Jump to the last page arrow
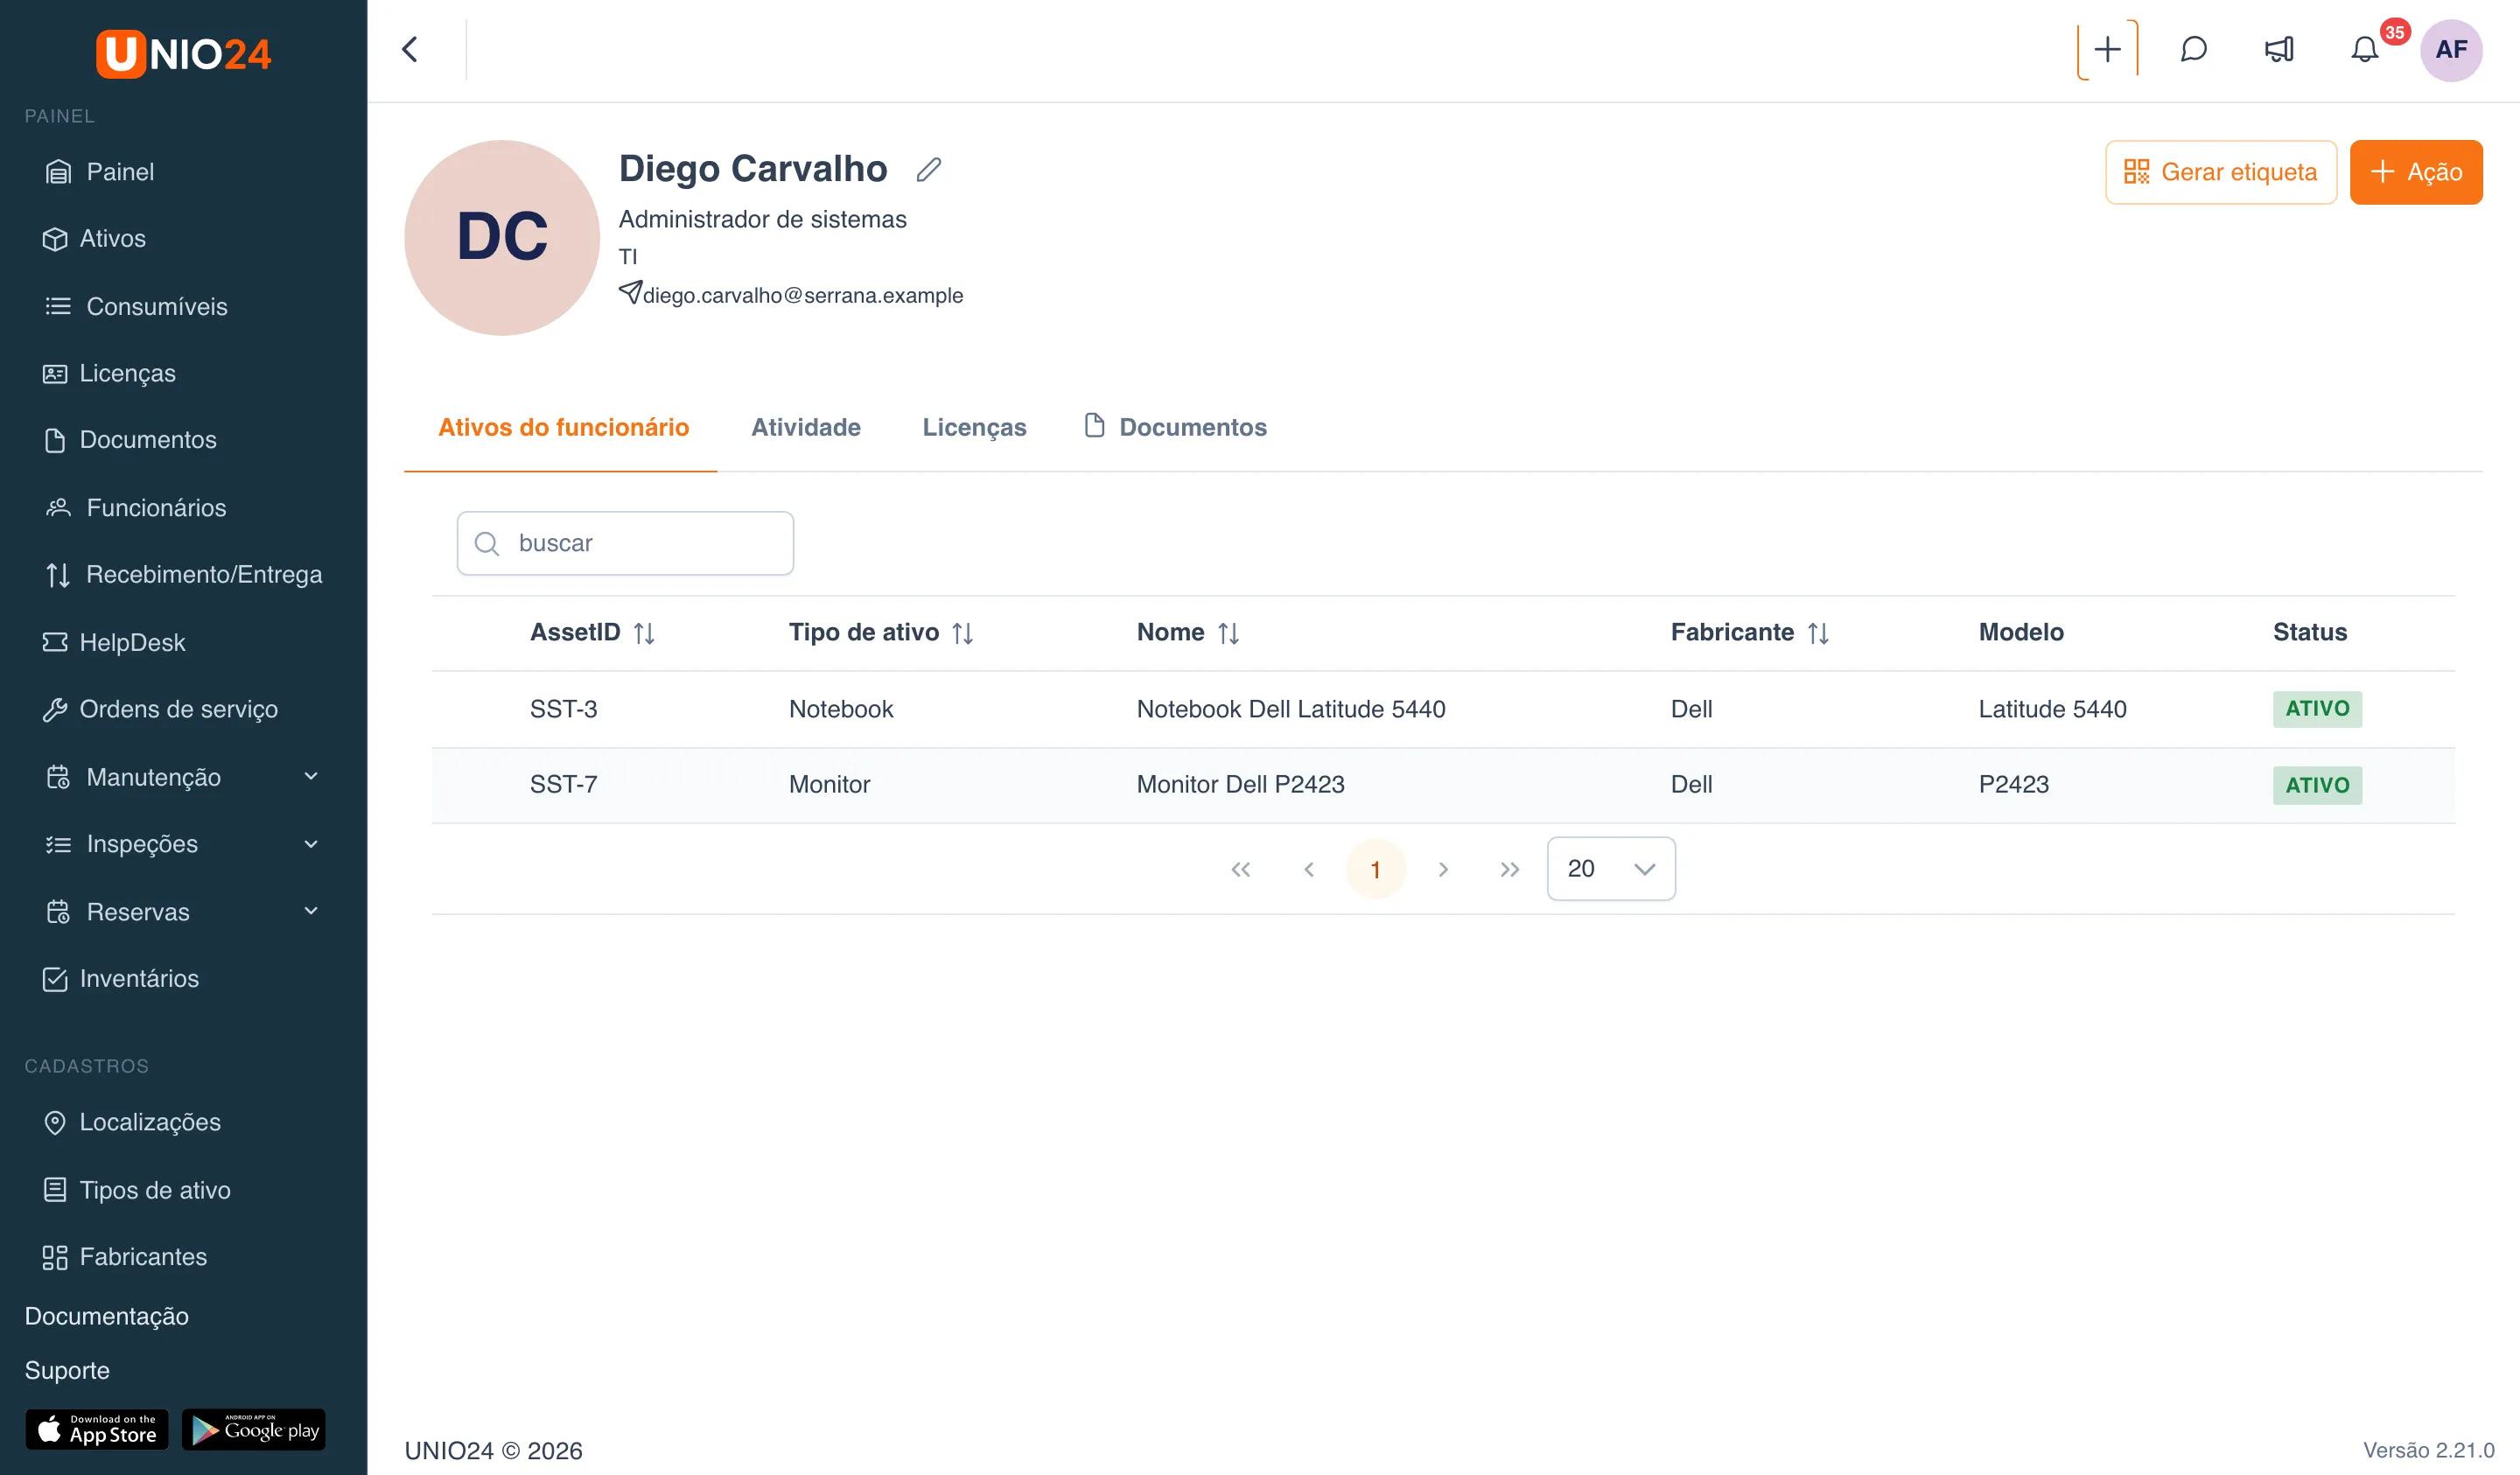 tap(1510, 869)
